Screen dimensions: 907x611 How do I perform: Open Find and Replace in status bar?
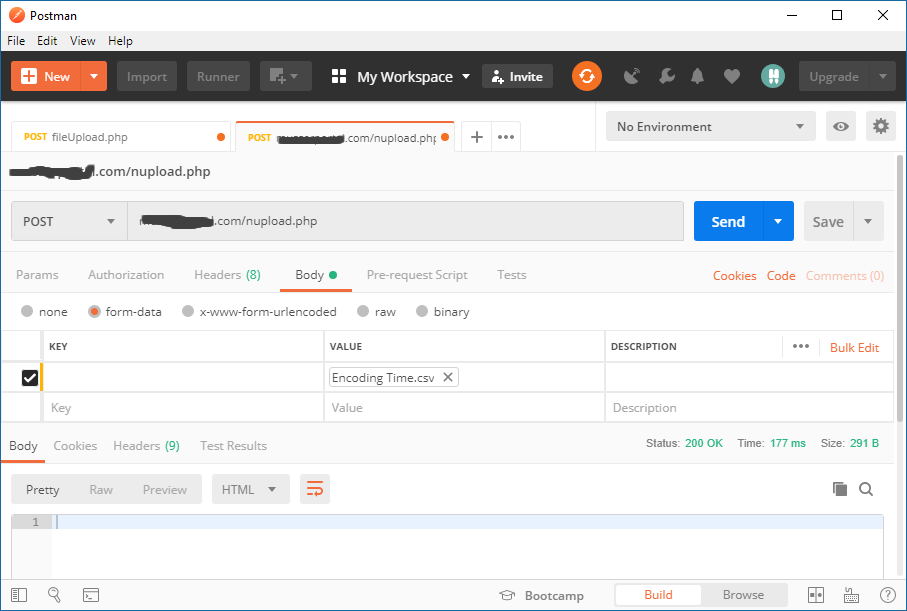click(x=54, y=595)
